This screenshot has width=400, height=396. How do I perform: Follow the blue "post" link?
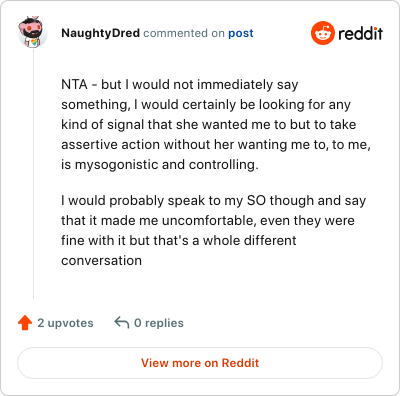pos(241,33)
